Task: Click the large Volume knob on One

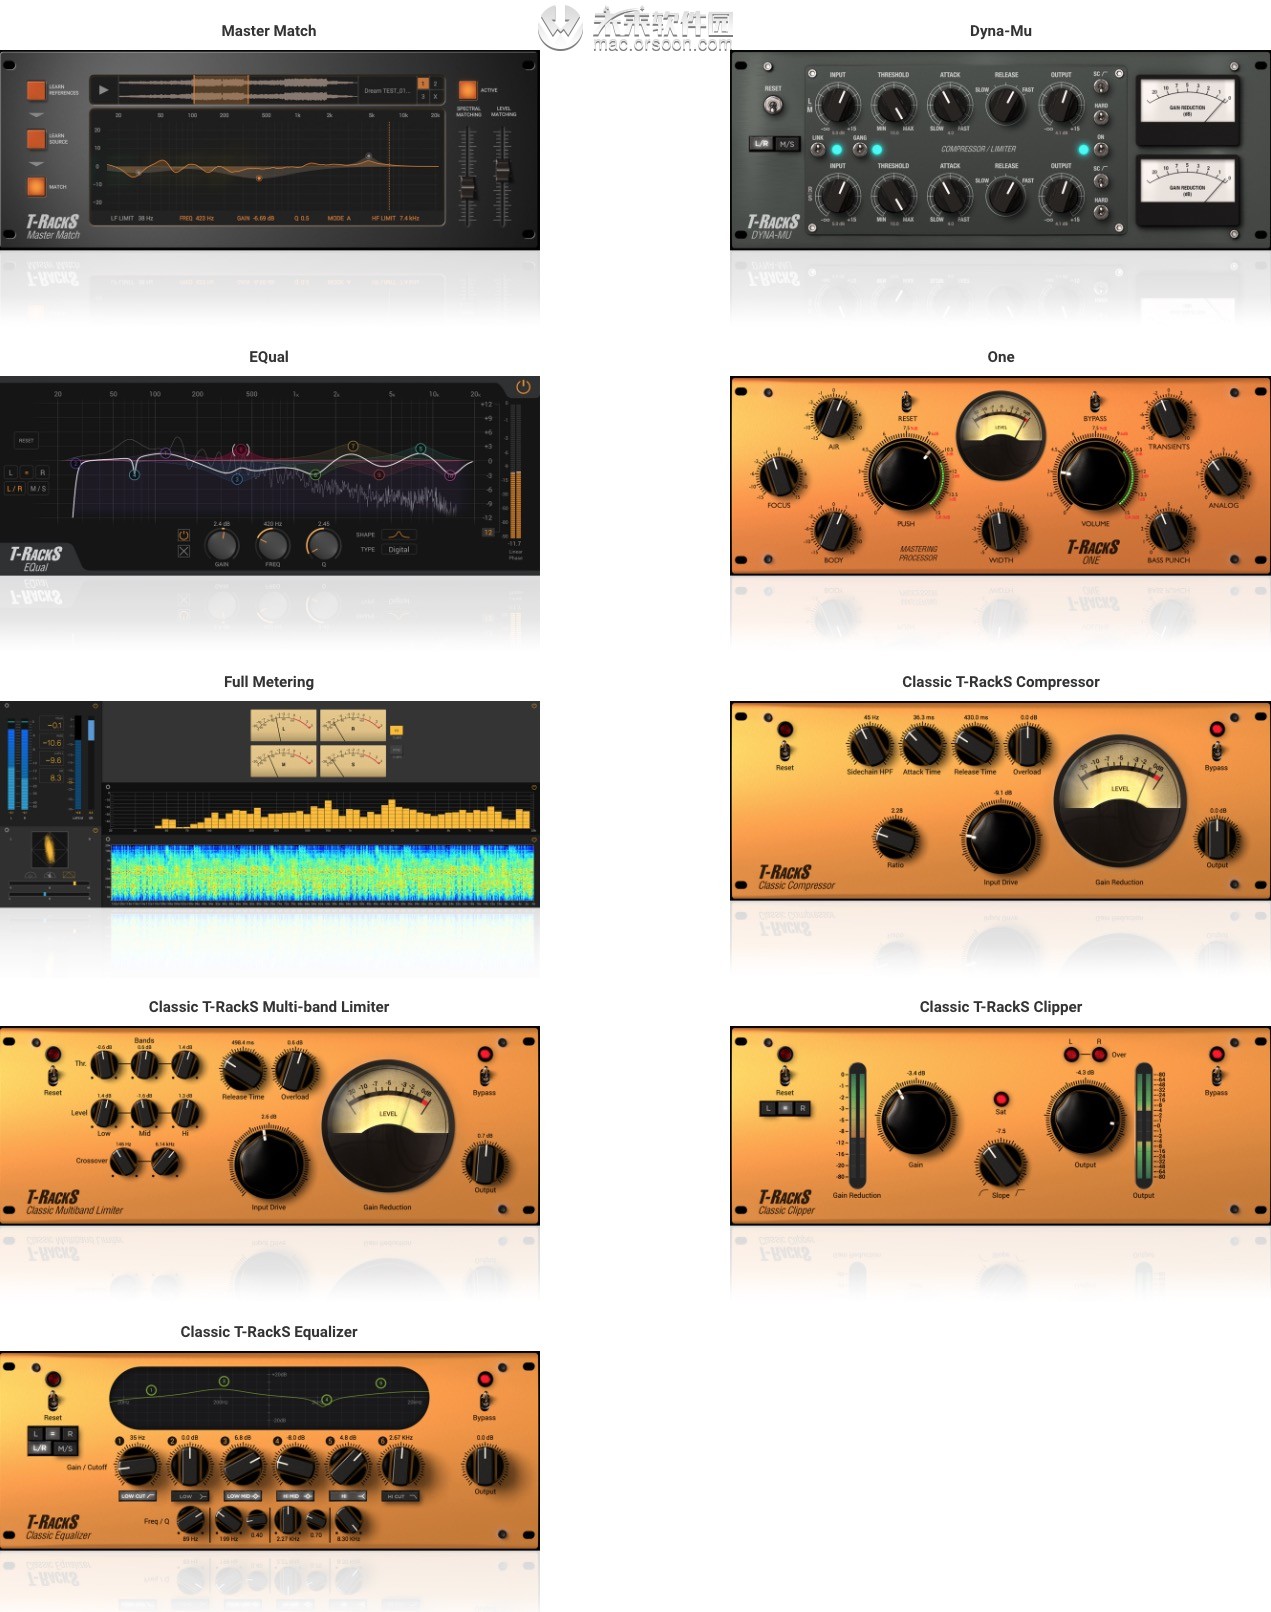Action: [x=1095, y=476]
